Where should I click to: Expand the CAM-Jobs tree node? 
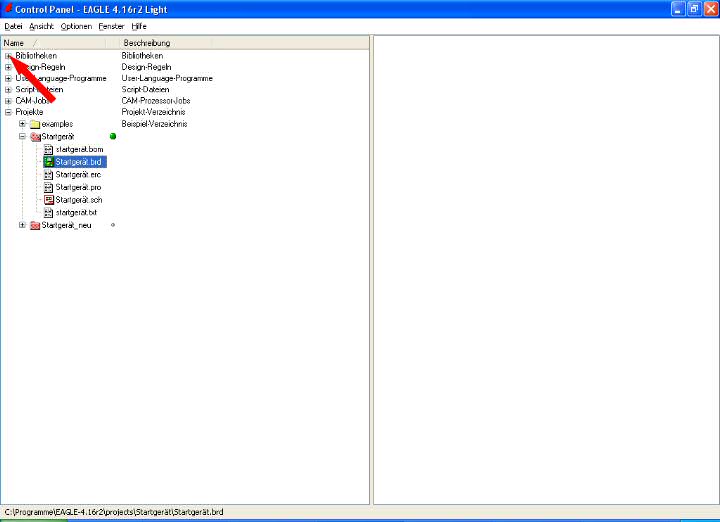pos(8,101)
